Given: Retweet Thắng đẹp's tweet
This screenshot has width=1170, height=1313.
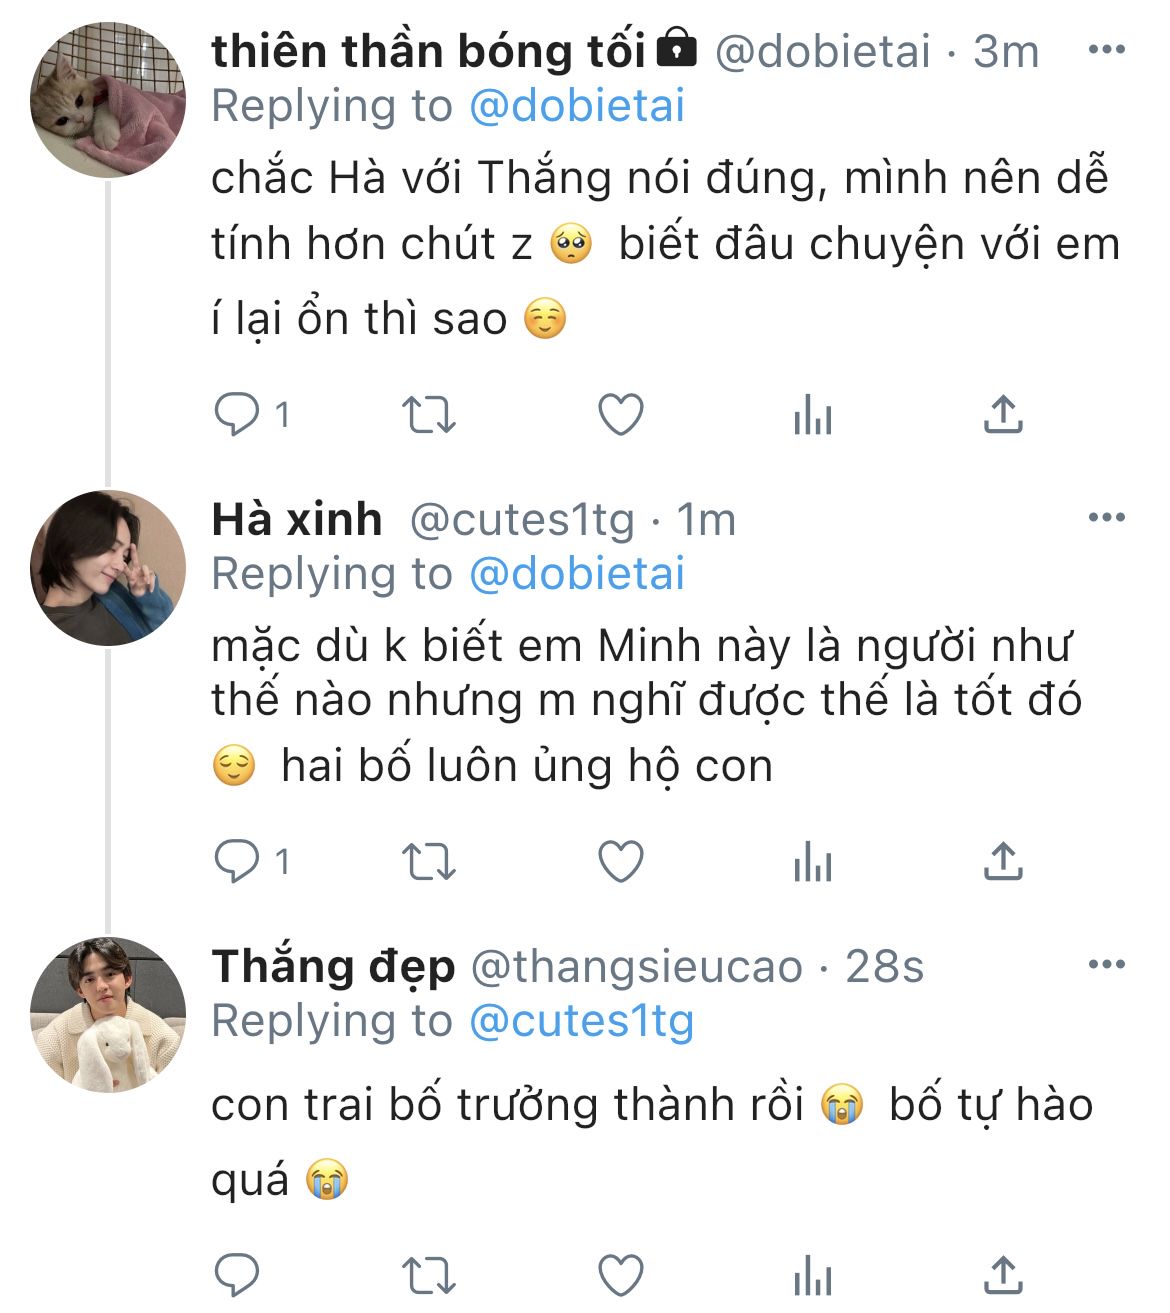Looking at the screenshot, I should pos(428,1275).
